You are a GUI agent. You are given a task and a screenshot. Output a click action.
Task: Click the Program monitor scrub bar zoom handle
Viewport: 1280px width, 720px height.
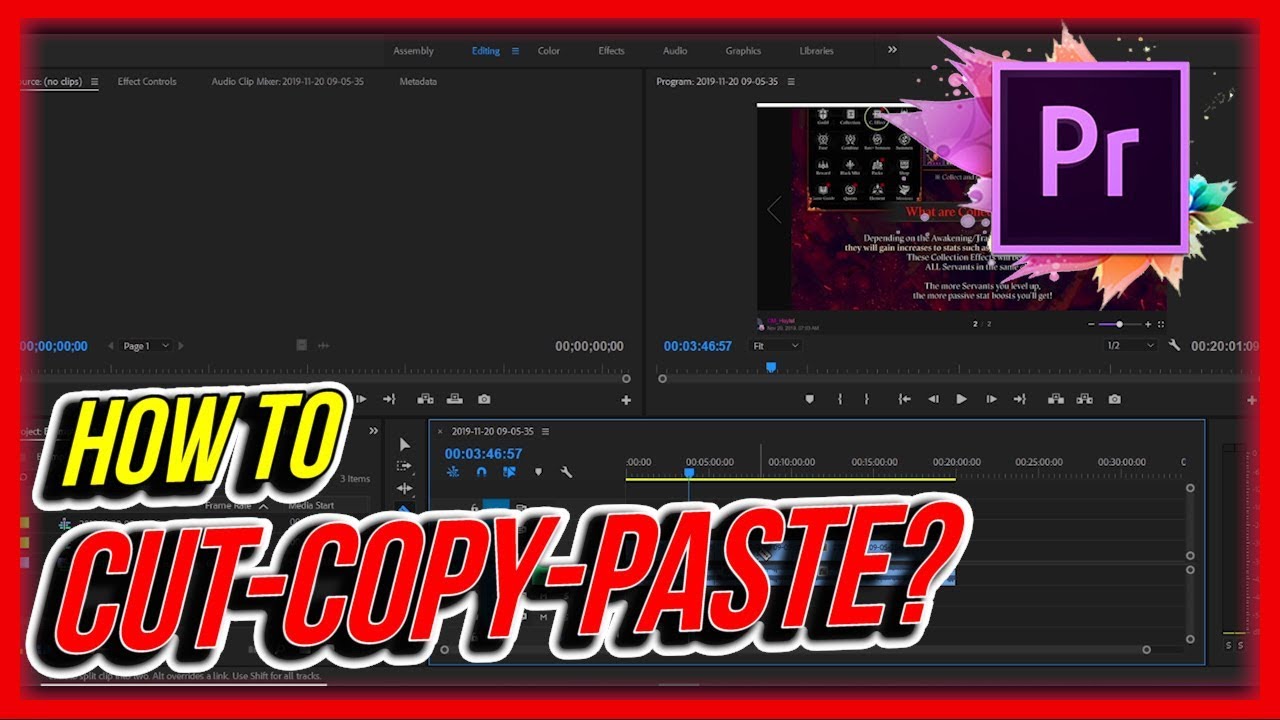point(662,379)
